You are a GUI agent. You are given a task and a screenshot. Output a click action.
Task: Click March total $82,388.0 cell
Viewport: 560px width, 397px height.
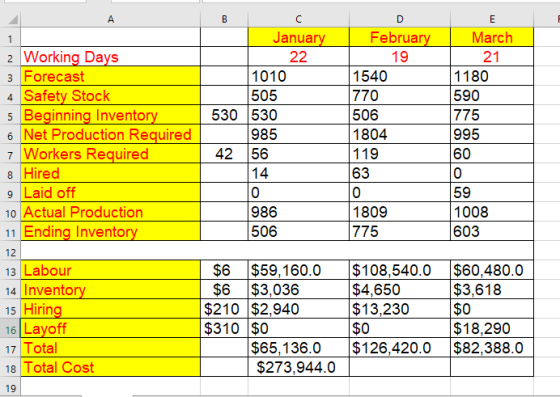(492, 348)
